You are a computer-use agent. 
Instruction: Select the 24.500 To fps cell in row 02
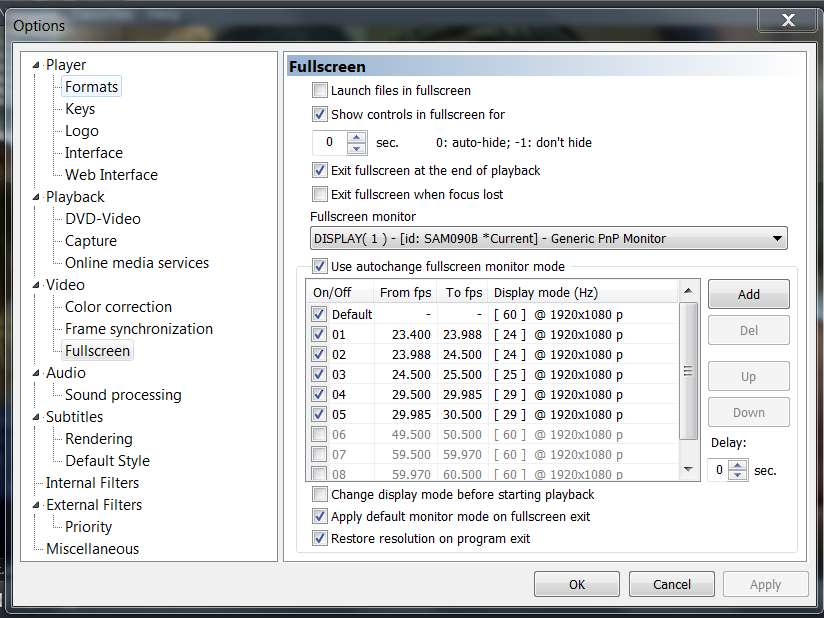[462, 355]
